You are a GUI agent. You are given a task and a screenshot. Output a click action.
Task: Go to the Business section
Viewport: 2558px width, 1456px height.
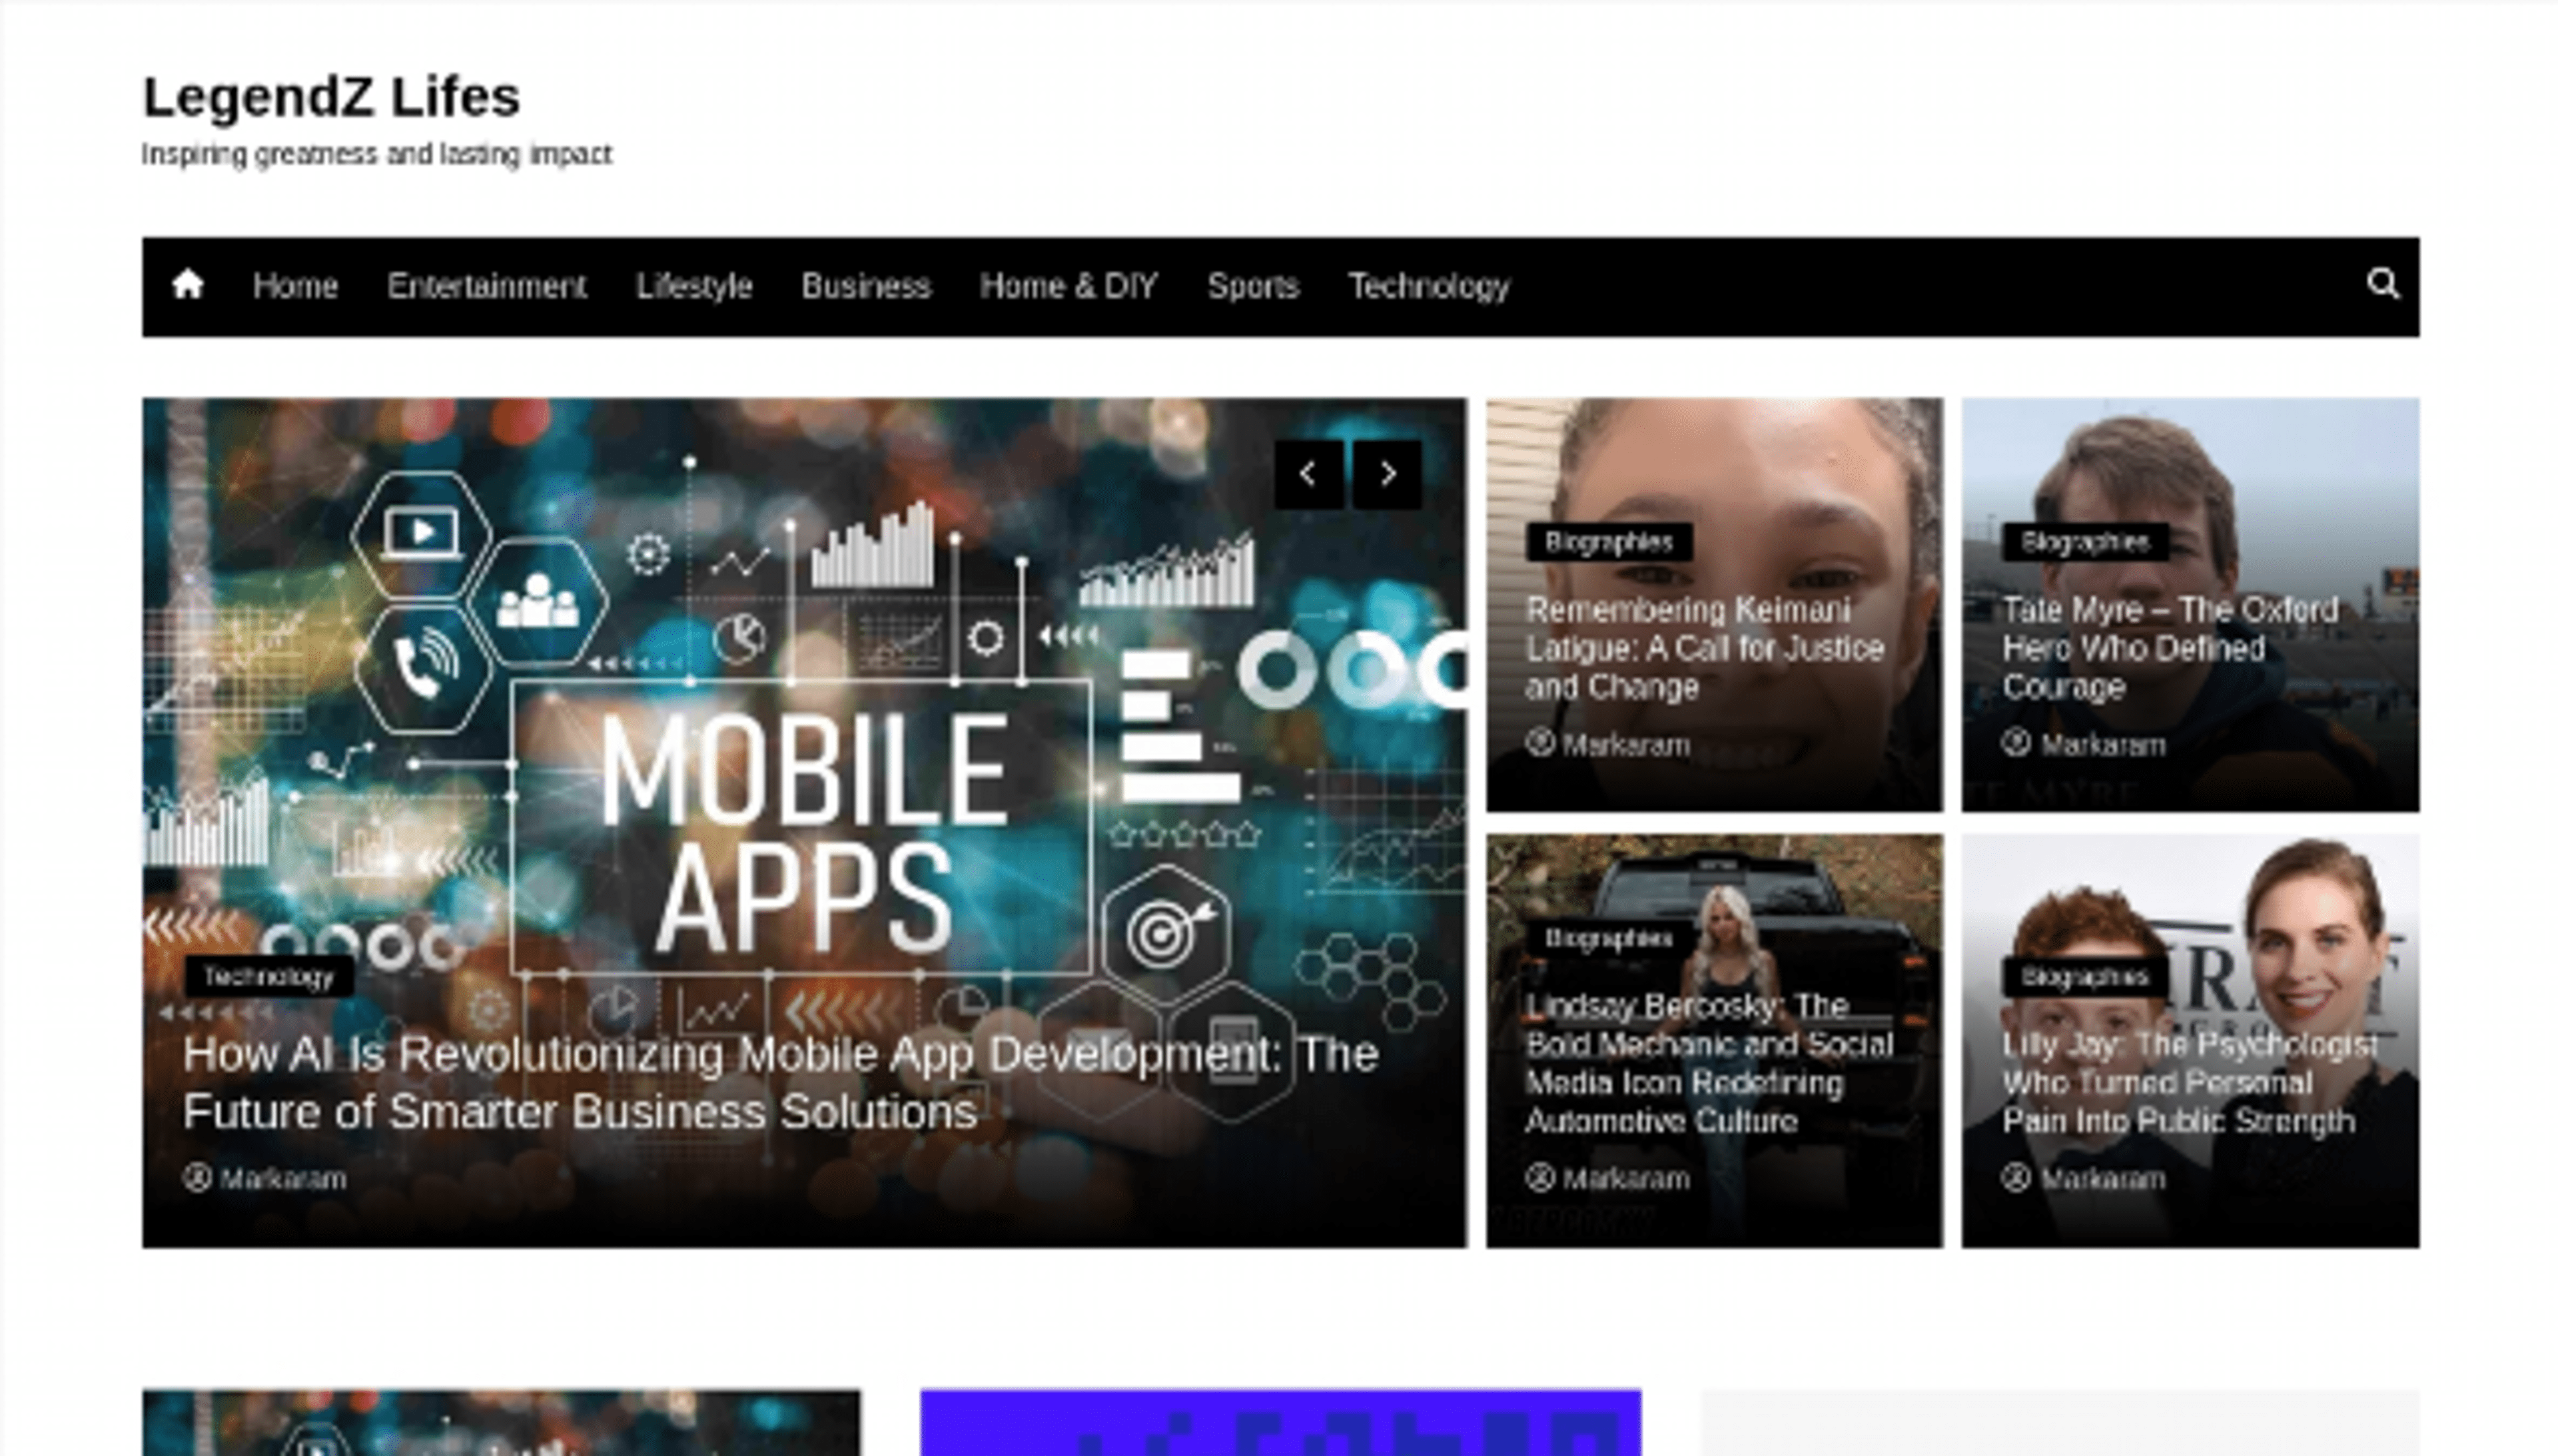[x=865, y=286]
